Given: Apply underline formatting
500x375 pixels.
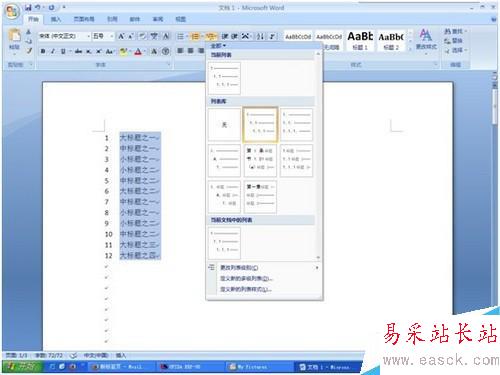Looking at the screenshot, I should click(63, 51).
